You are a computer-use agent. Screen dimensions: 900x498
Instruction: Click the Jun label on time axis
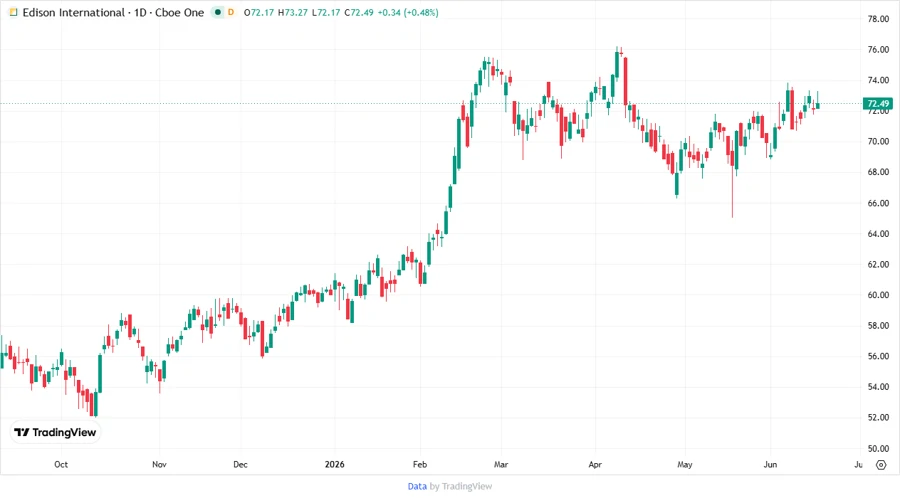(770, 464)
